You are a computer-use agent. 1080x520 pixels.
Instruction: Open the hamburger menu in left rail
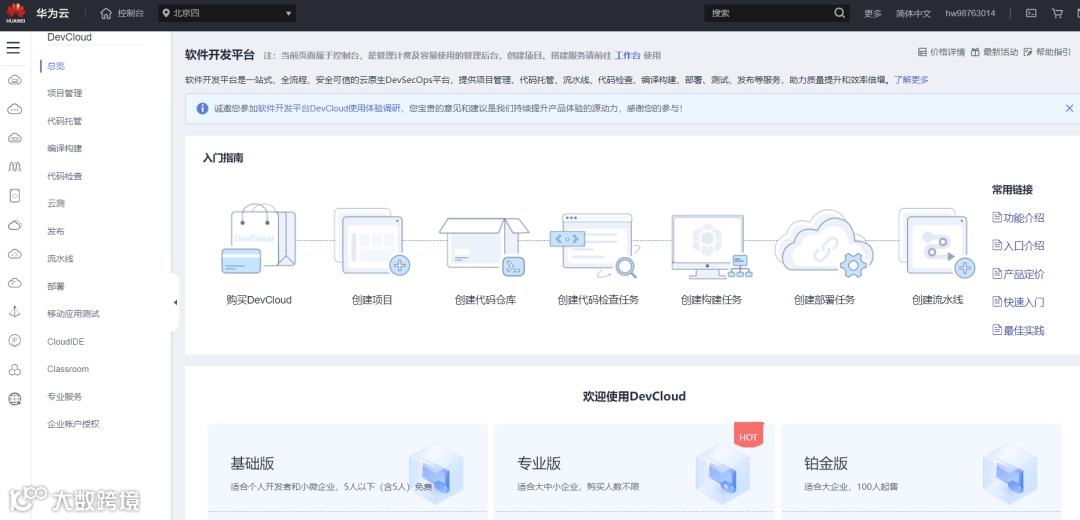coord(13,48)
